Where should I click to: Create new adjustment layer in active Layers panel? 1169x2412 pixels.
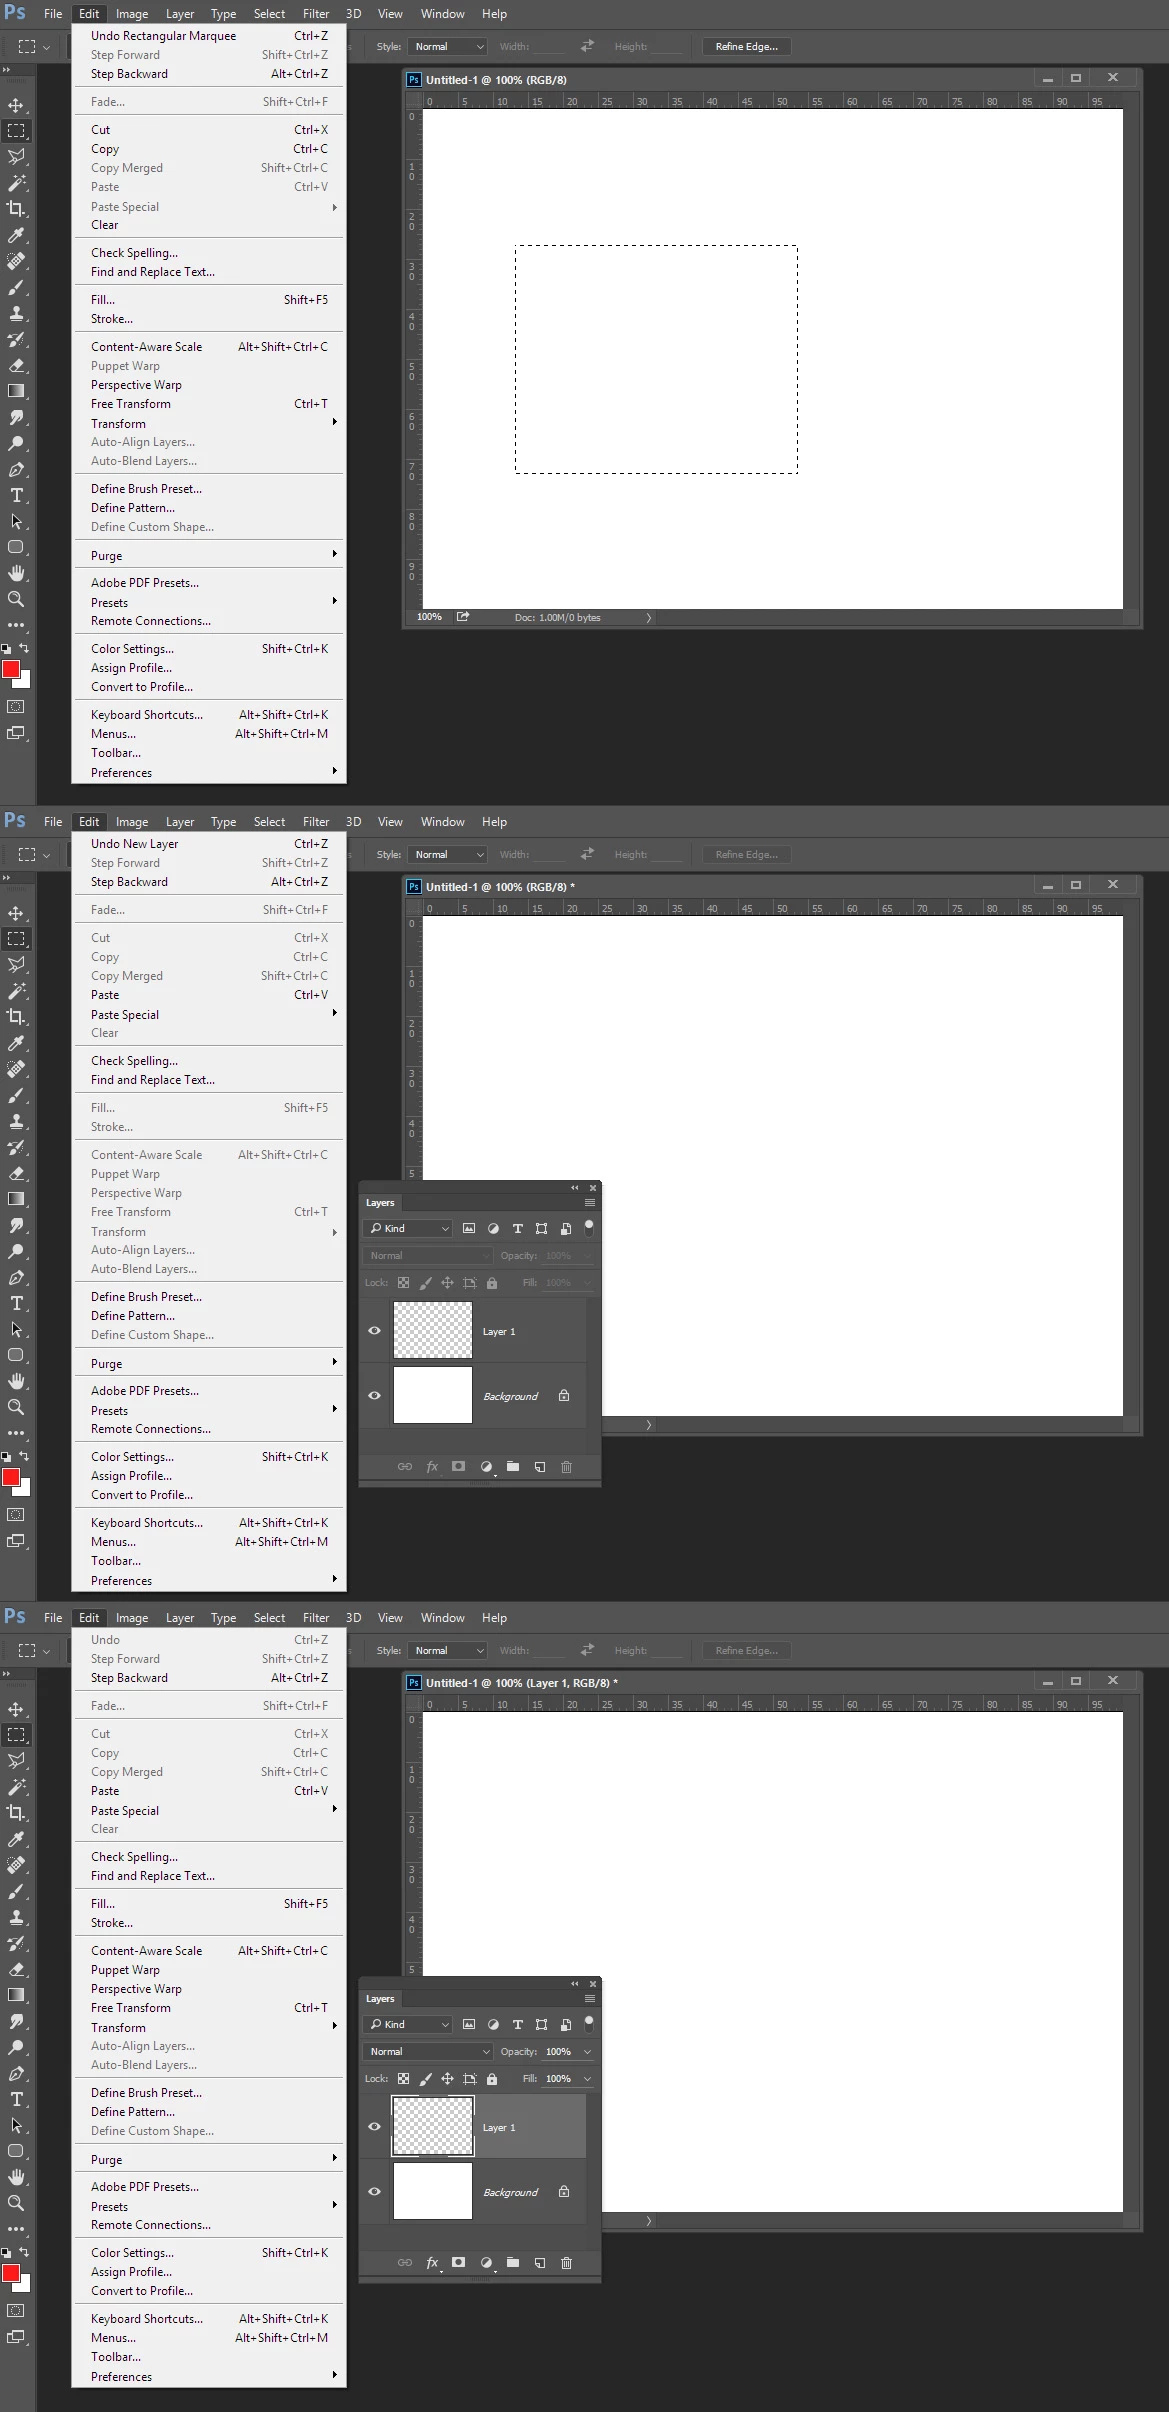coord(486,2262)
